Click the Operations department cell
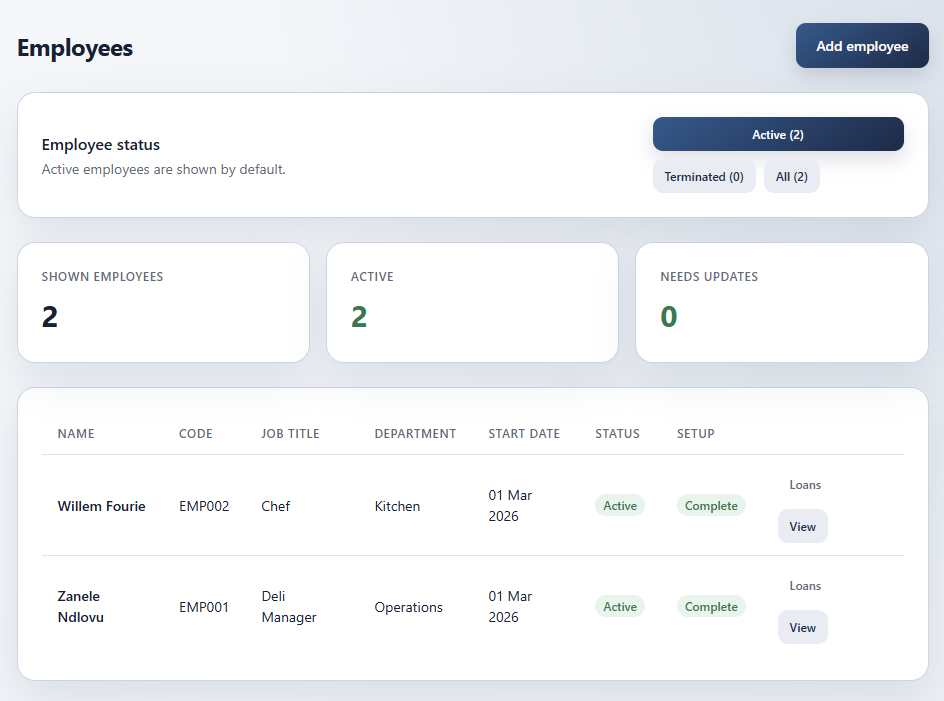The image size is (944, 701). click(408, 607)
